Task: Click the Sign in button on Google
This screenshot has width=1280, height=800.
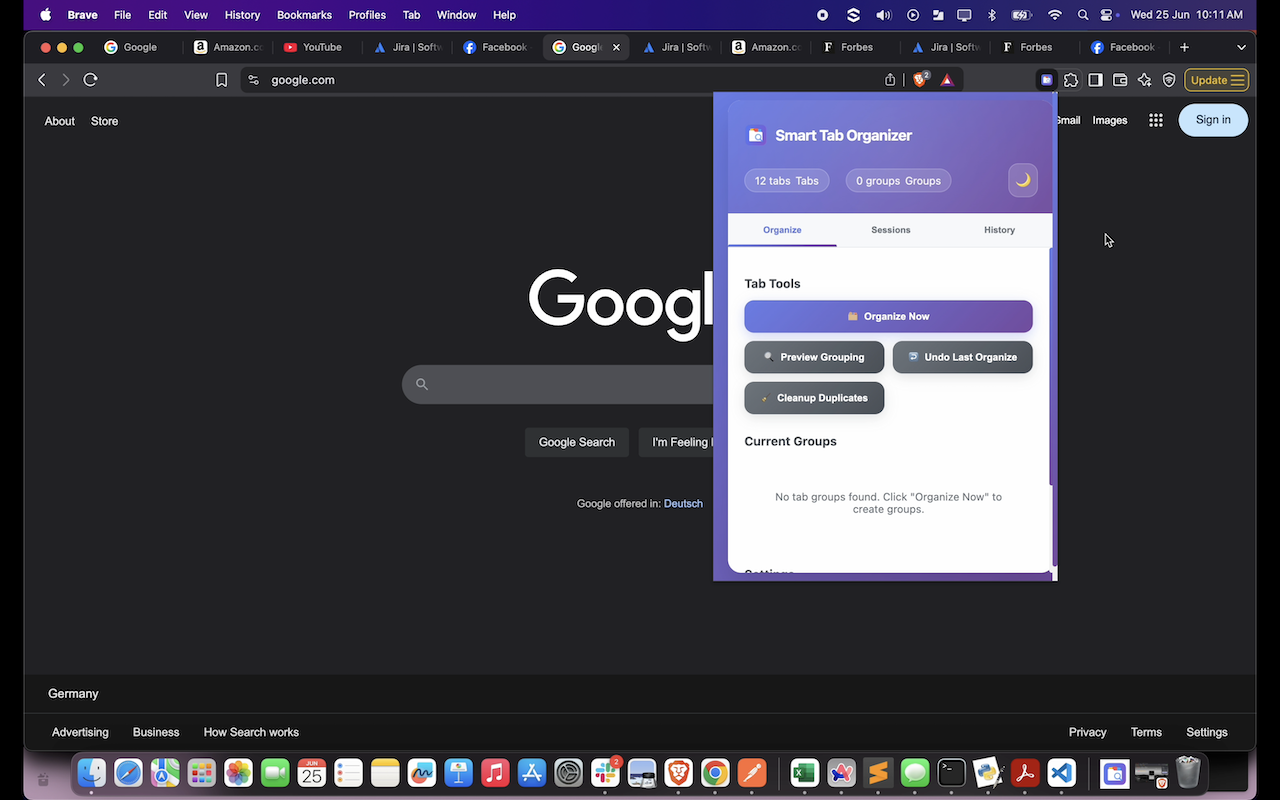Action: pyautogui.click(x=1213, y=120)
